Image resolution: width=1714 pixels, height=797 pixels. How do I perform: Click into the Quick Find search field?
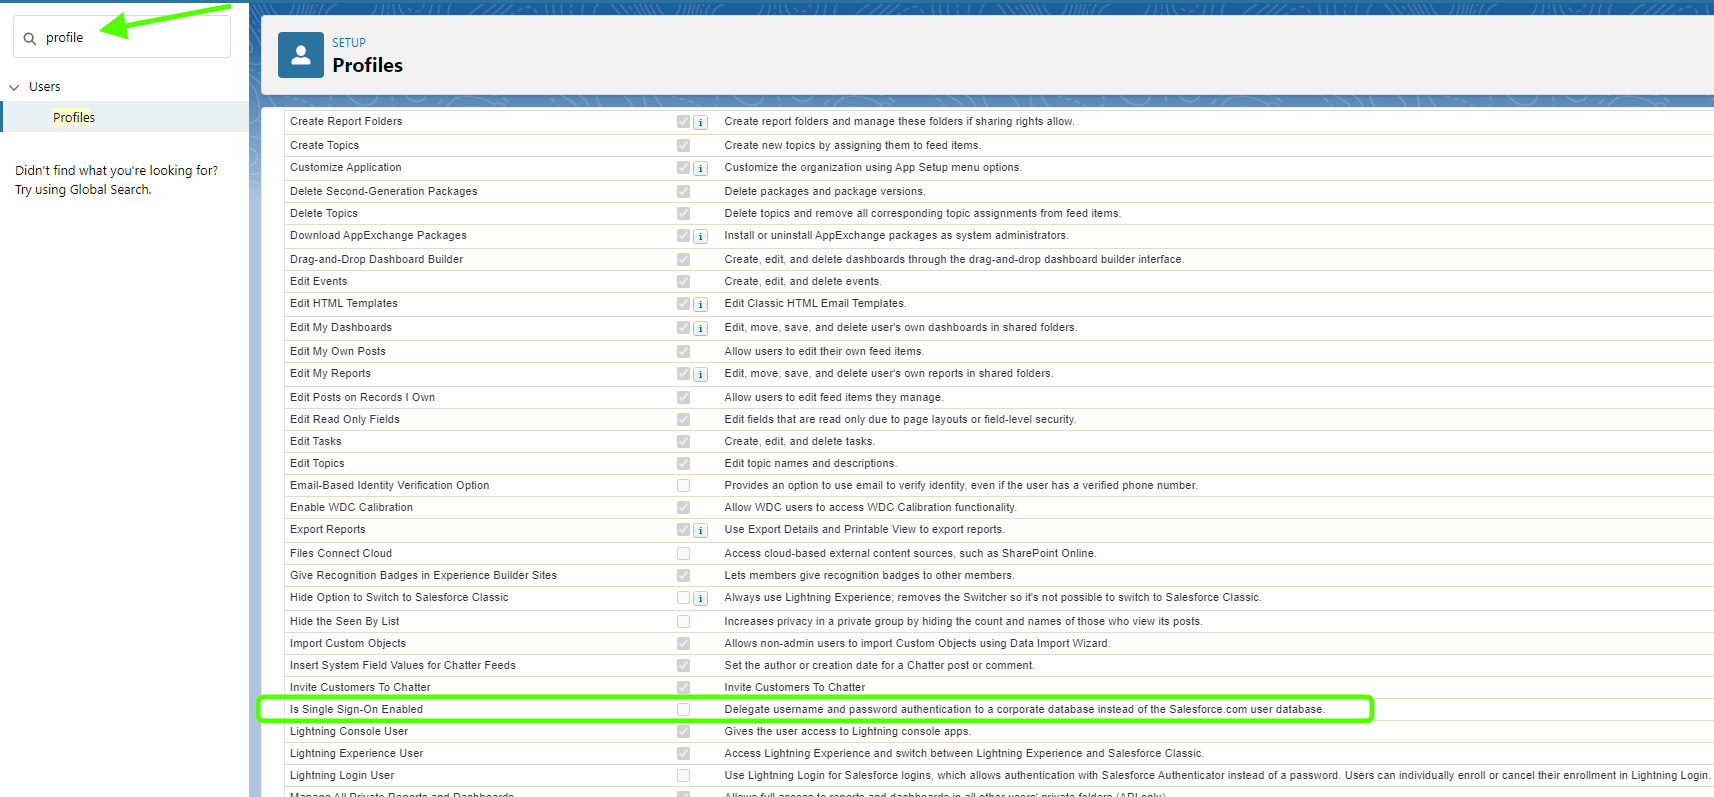click(130, 38)
